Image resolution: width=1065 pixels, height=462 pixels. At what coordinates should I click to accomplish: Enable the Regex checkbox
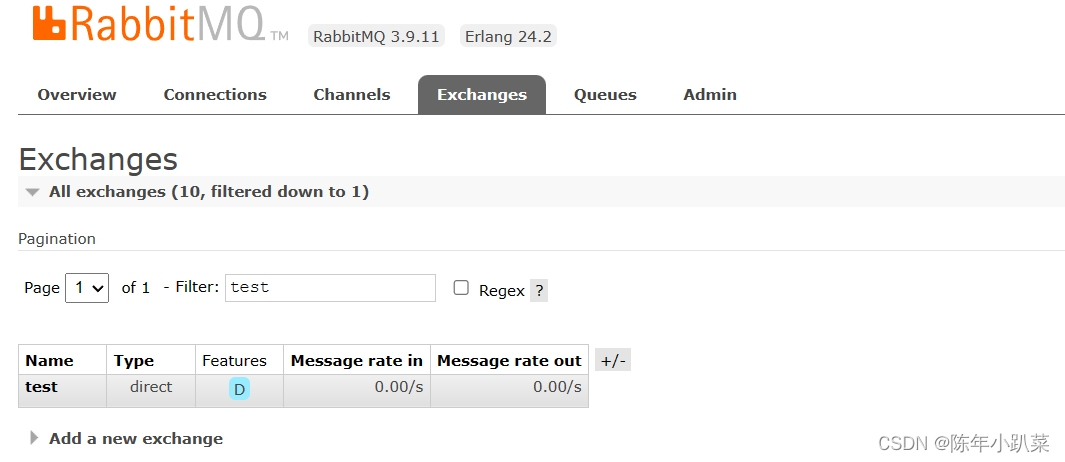pyautogui.click(x=461, y=287)
